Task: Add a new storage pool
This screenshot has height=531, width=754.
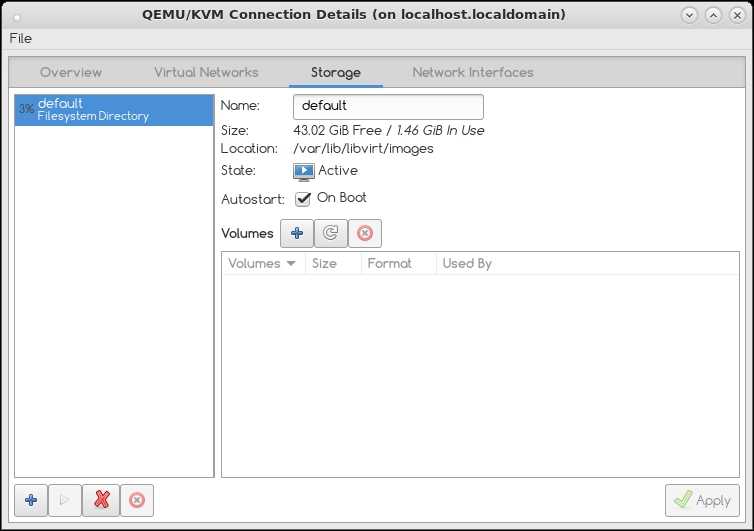Action: pyautogui.click(x=31, y=500)
